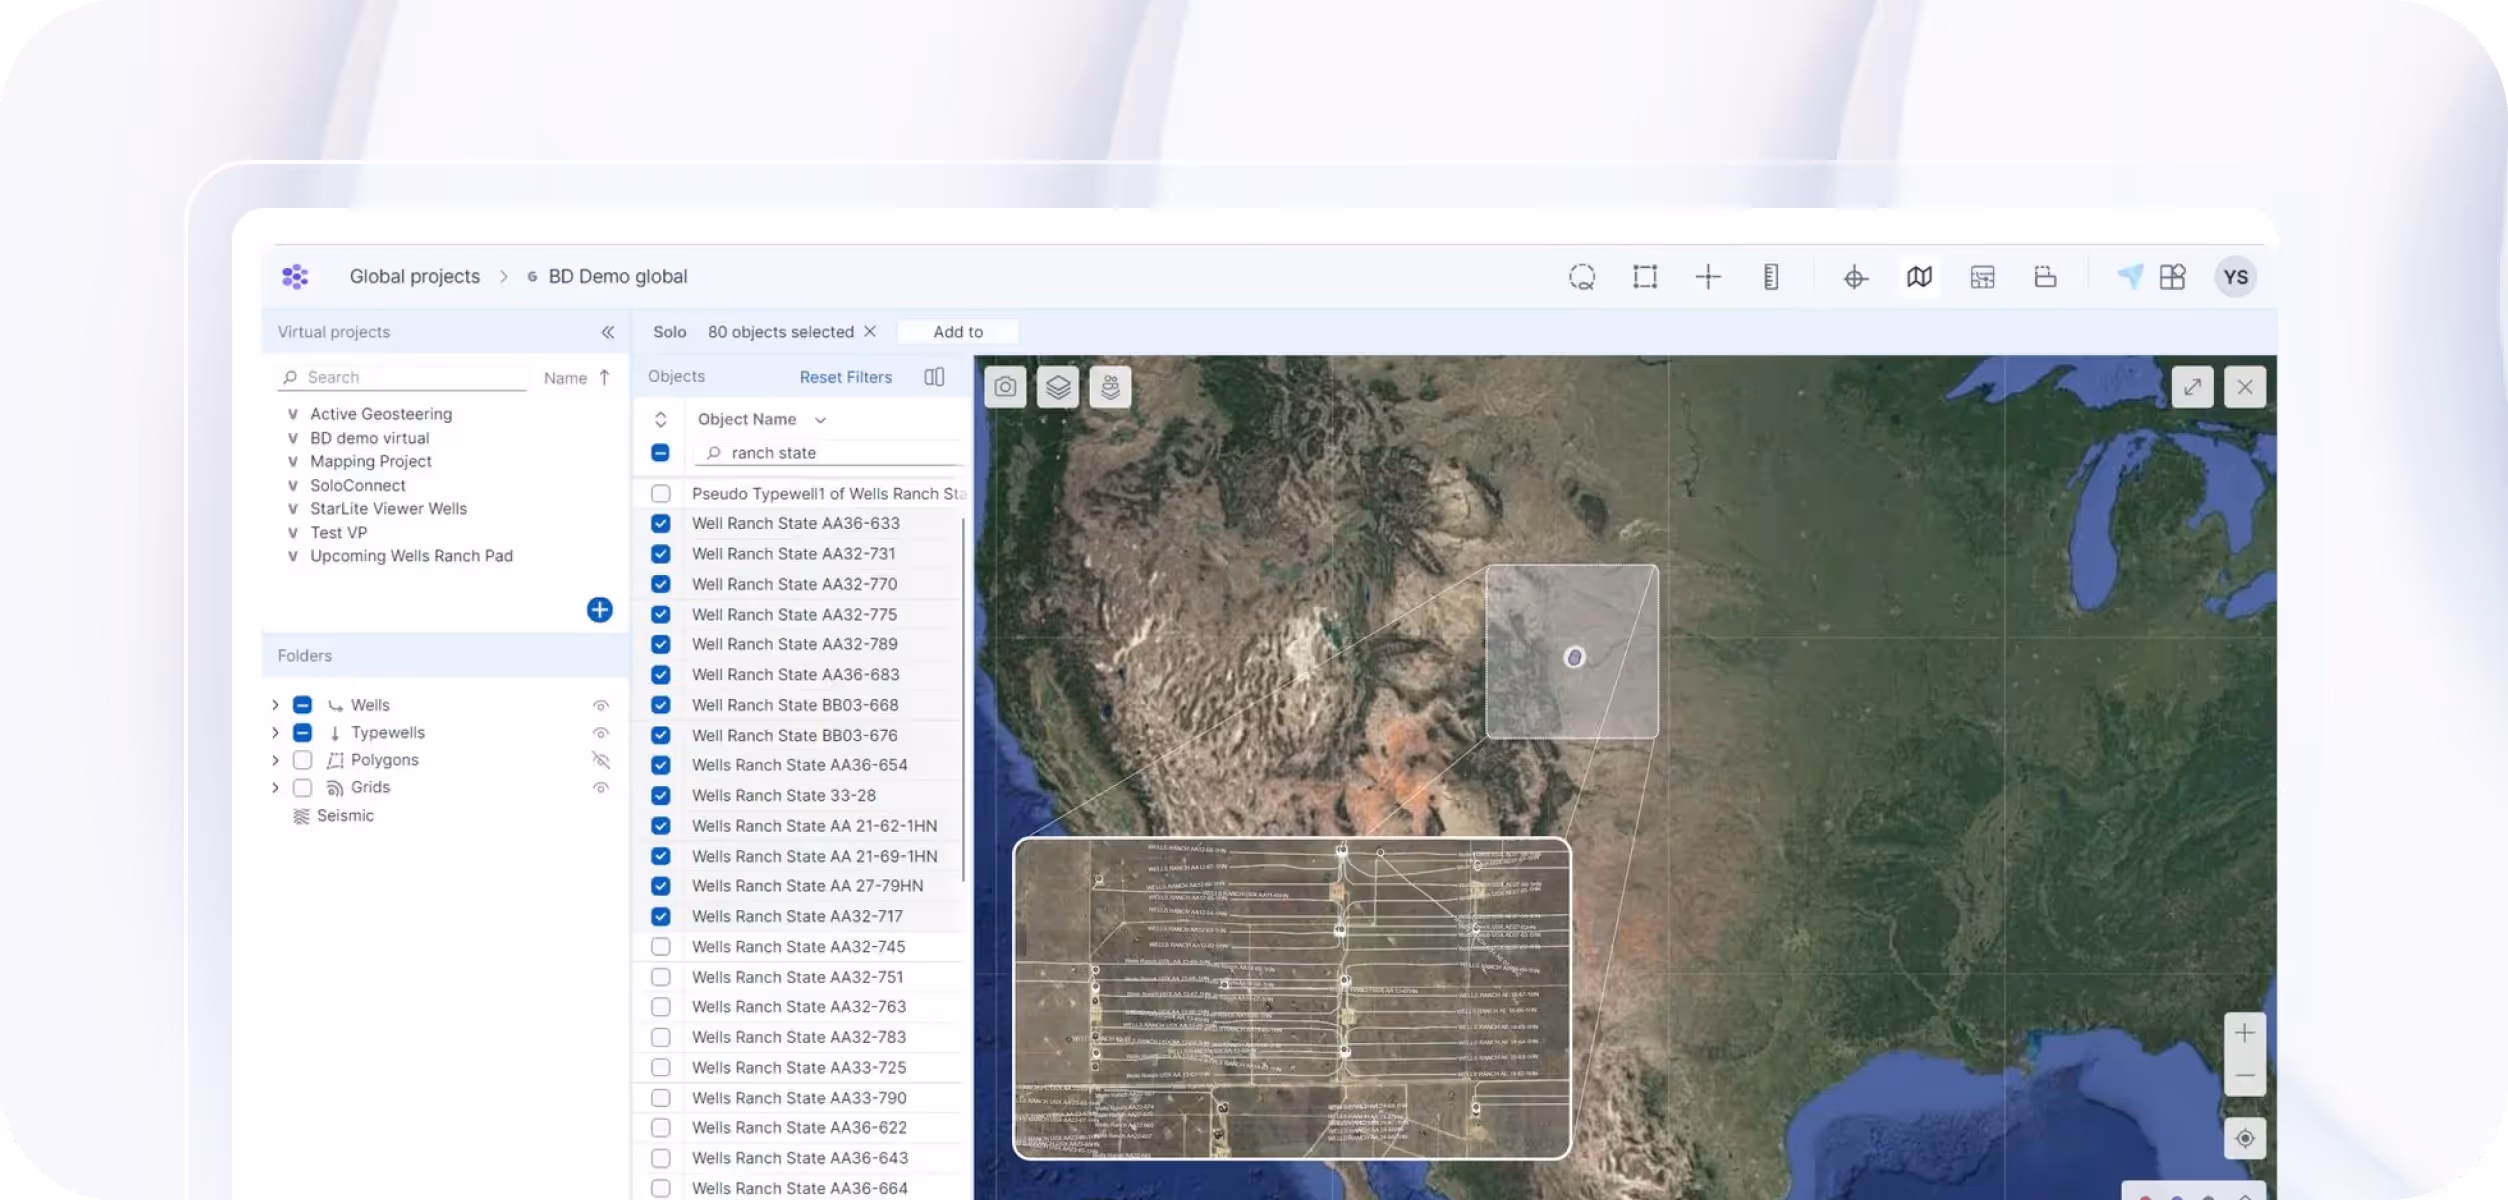Screen dimensions: 2508x1200
Task: Toggle Grids folder visibility eye
Action: (601, 788)
